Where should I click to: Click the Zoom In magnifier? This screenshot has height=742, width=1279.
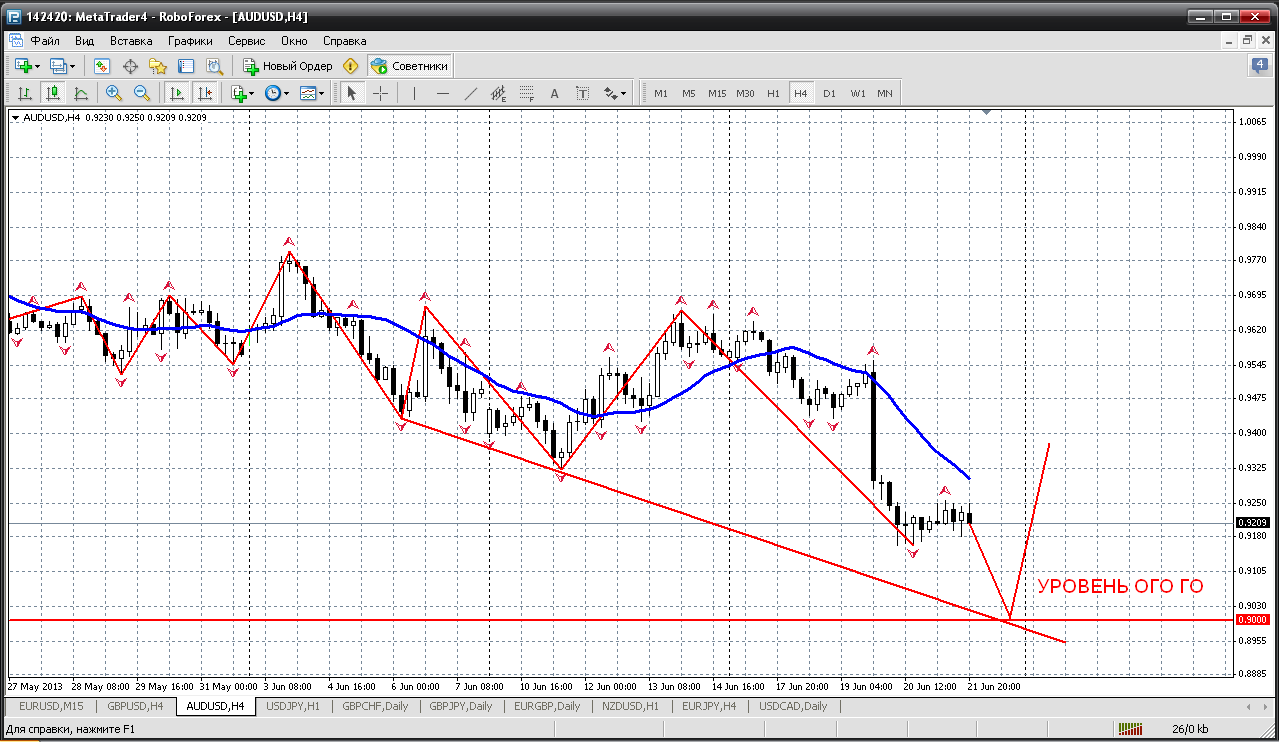(x=114, y=93)
